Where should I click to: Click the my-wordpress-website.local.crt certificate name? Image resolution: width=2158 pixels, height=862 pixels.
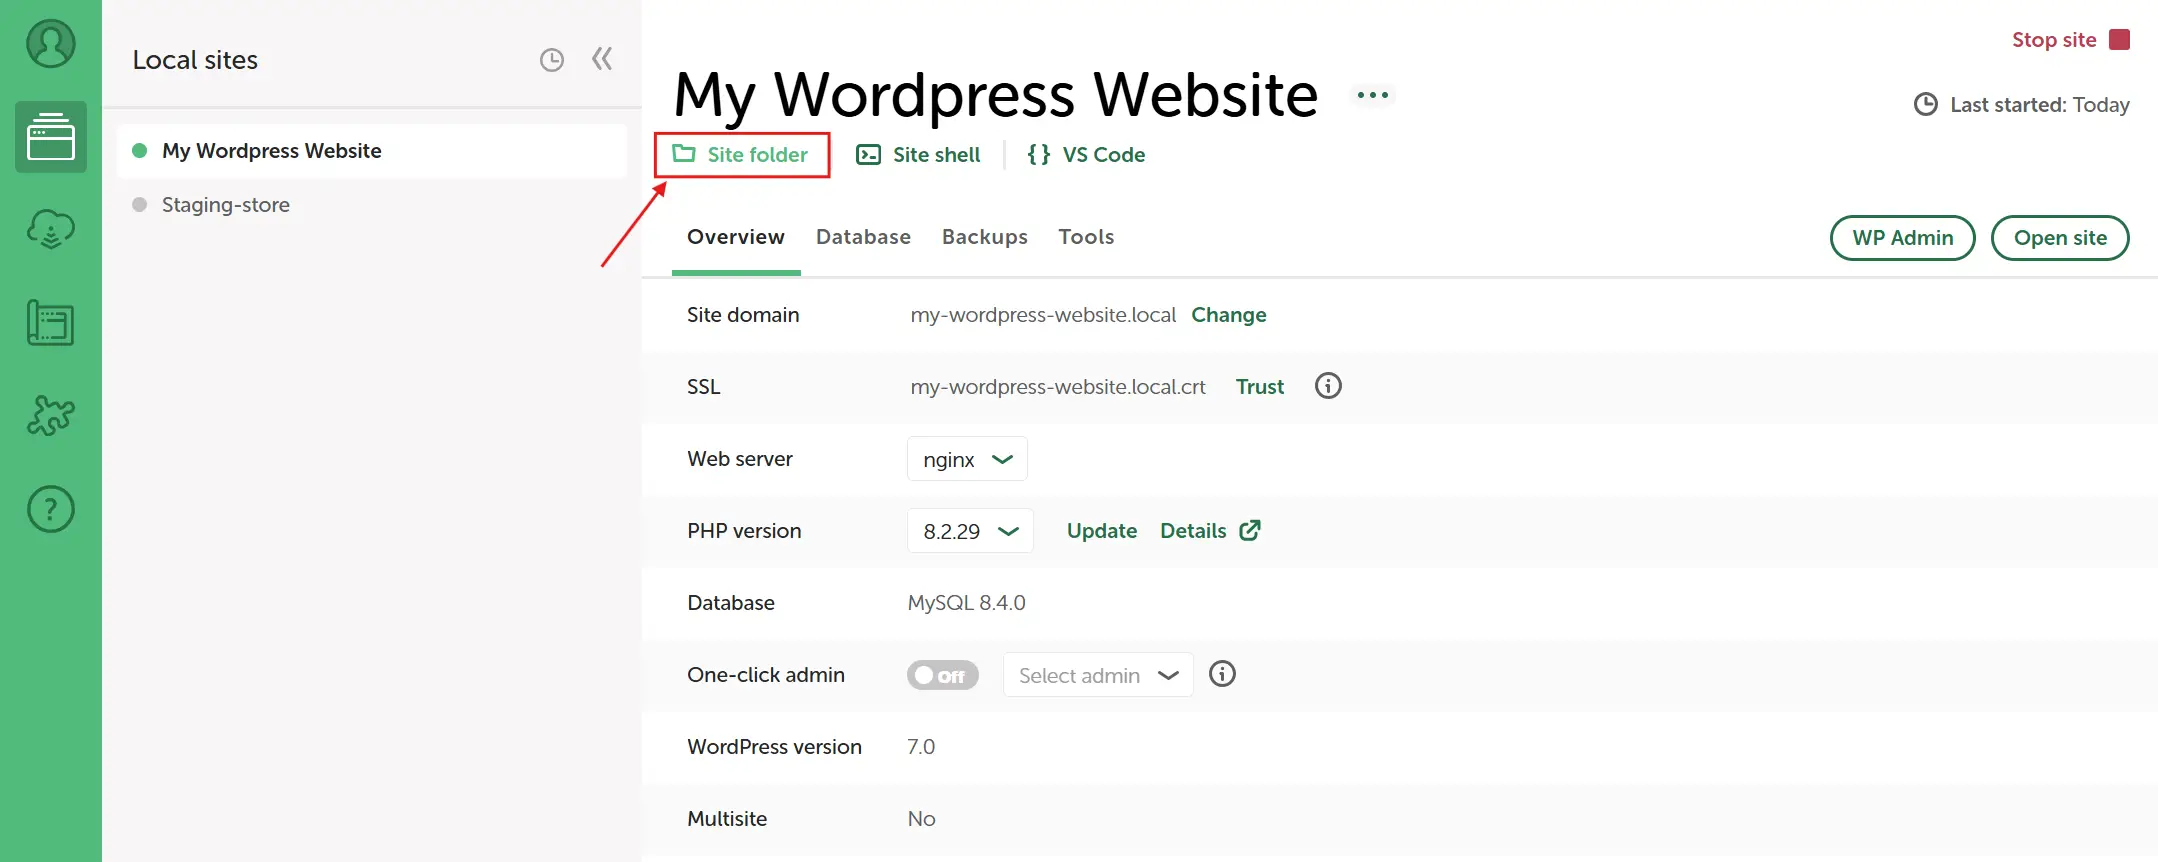pos(1058,387)
